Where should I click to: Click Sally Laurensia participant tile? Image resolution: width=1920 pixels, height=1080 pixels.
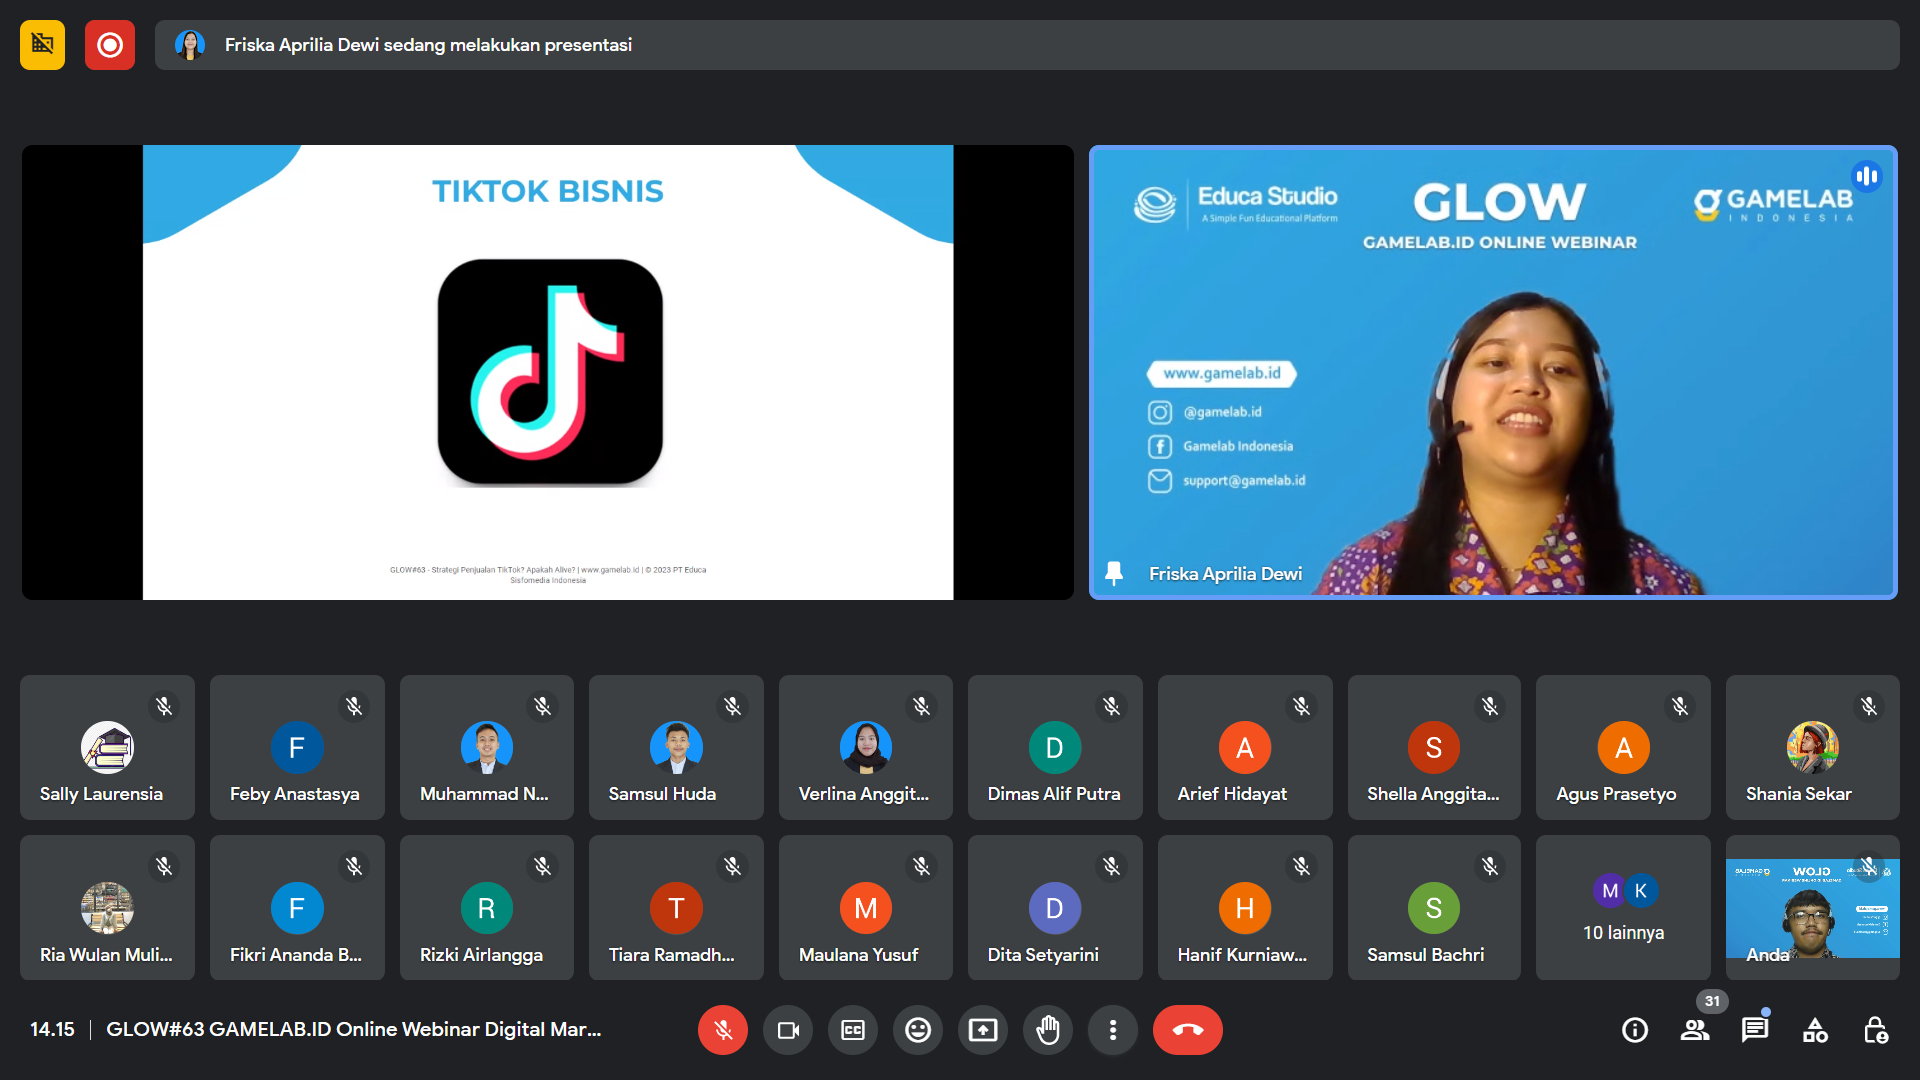(x=107, y=747)
